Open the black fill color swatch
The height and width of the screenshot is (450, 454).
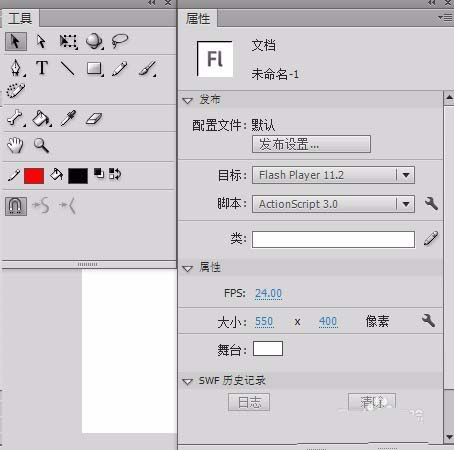coord(78,176)
